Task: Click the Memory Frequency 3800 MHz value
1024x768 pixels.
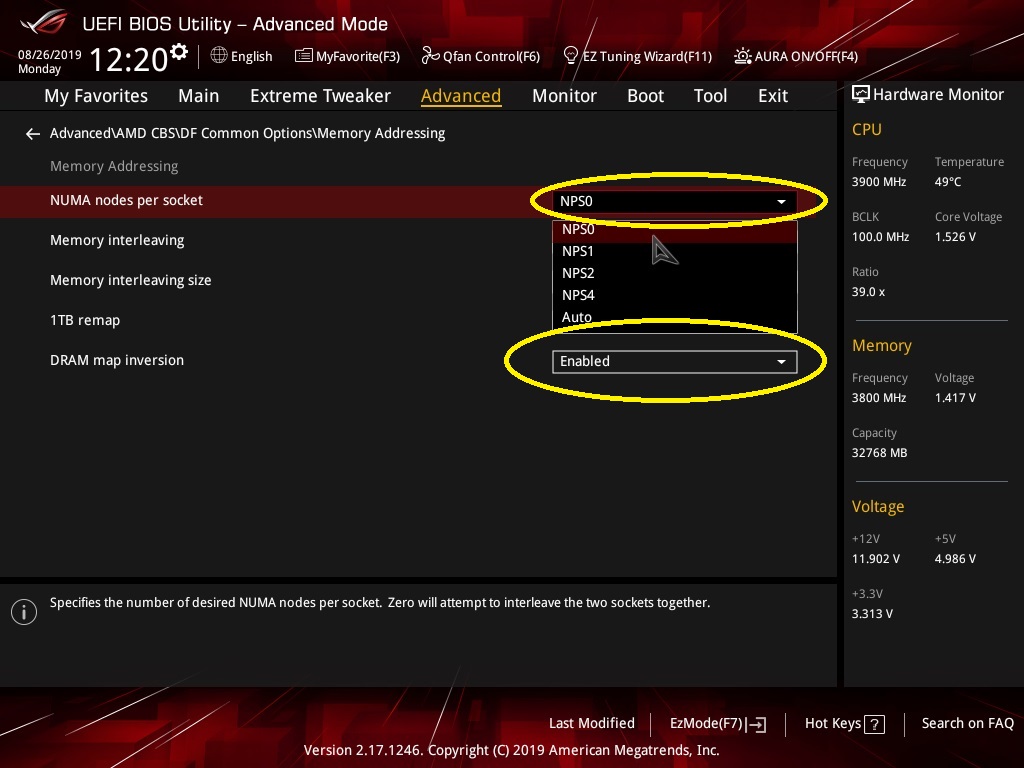Action: click(x=879, y=398)
